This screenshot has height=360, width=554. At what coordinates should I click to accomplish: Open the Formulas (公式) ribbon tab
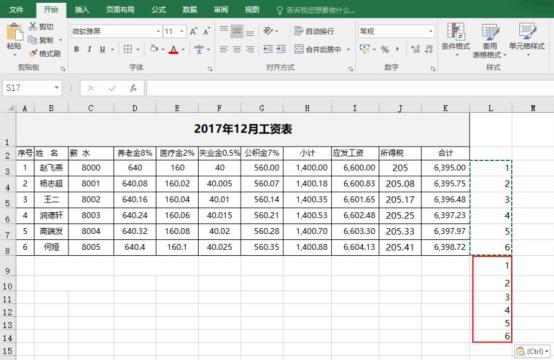point(159,10)
